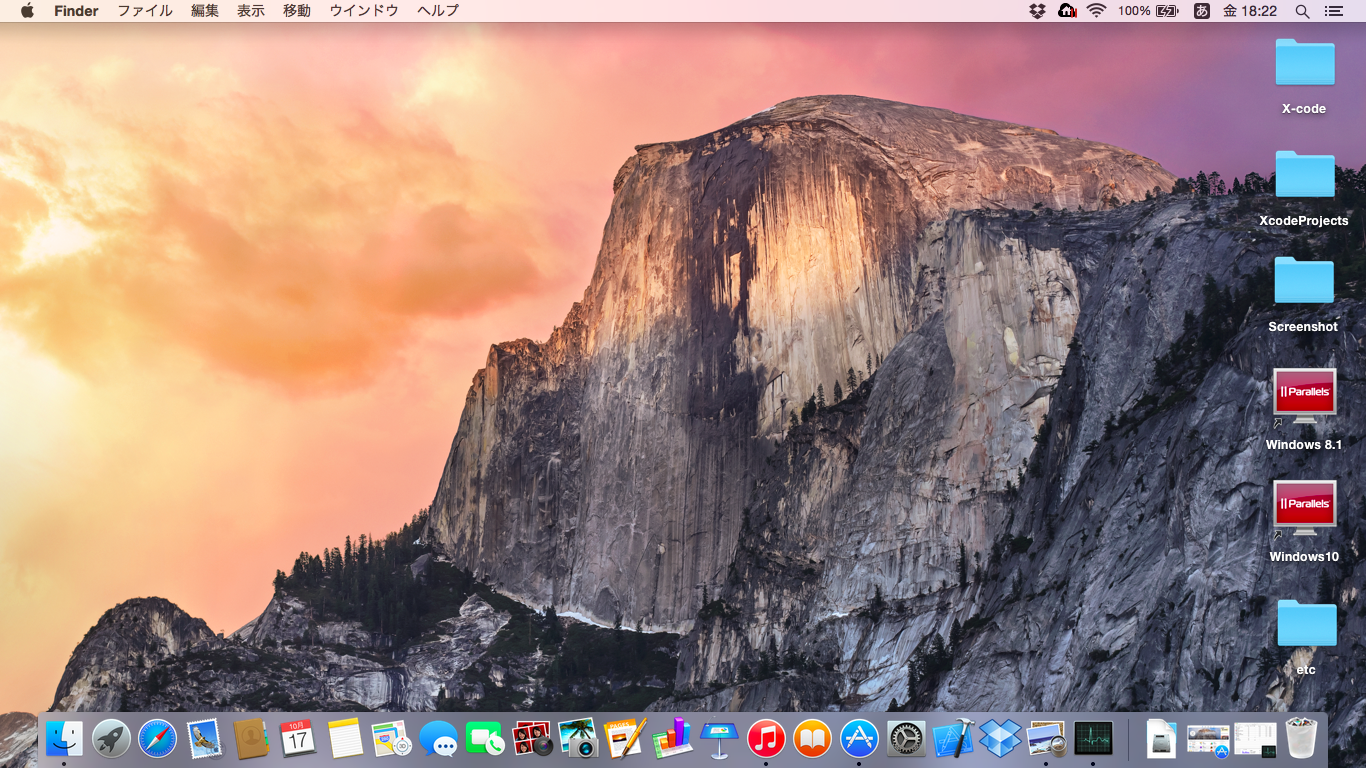Open System Preferences gear icon
Screen dimensions: 1366x768
[x=906, y=739]
